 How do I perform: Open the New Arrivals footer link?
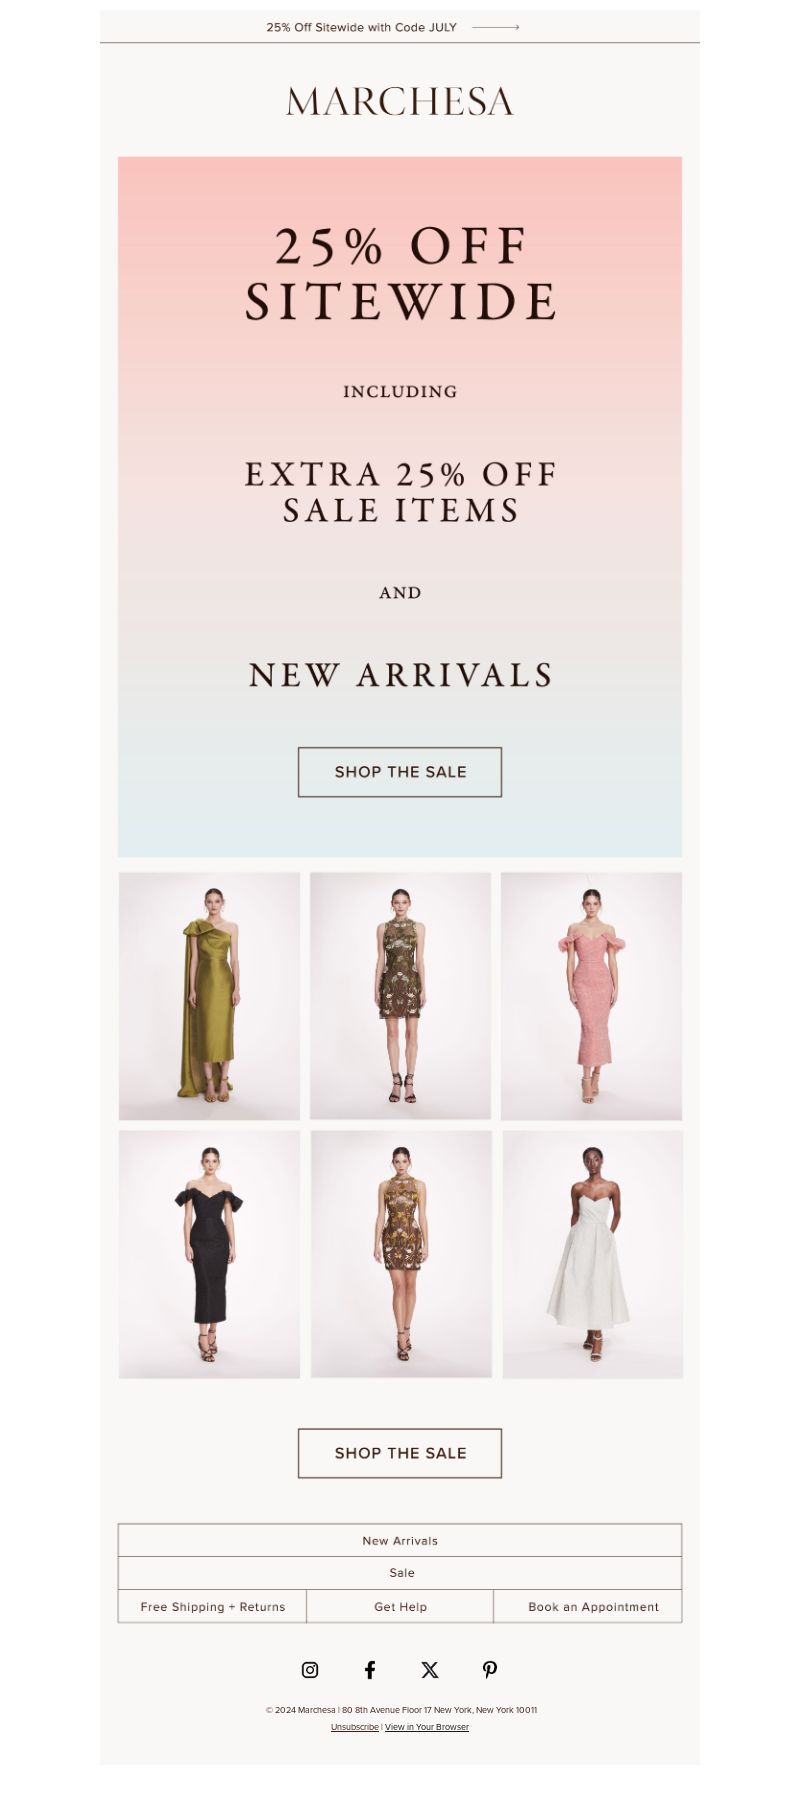click(x=400, y=1540)
